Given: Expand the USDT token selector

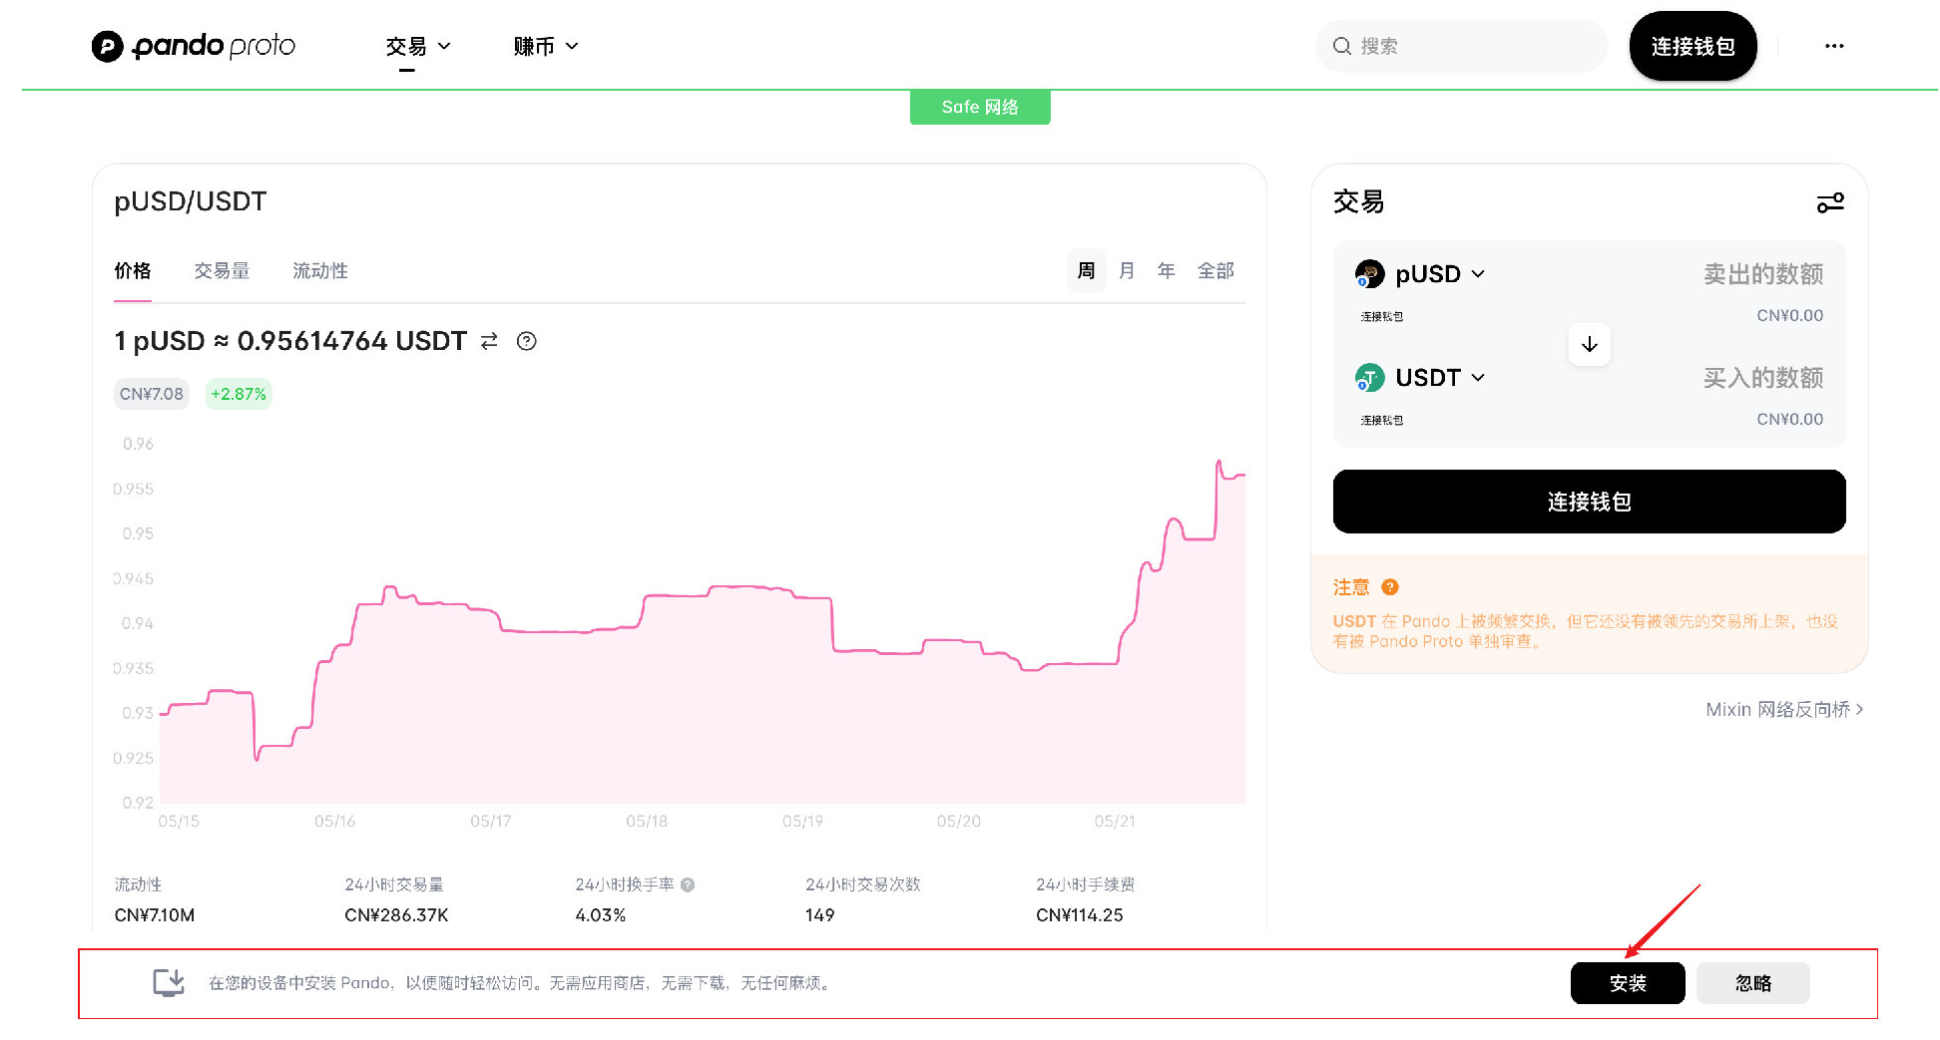Looking at the screenshot, I should coord(1438,378).
